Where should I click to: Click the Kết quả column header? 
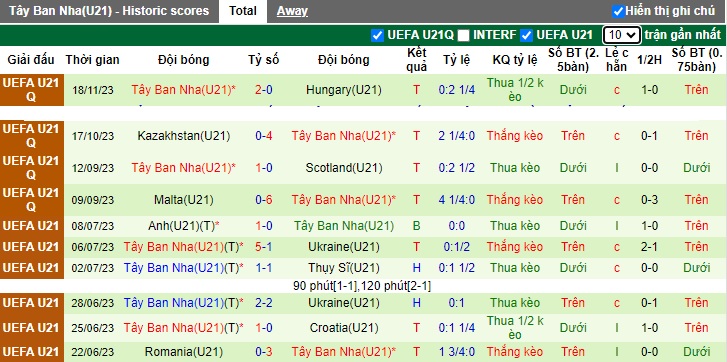(416, 60)
